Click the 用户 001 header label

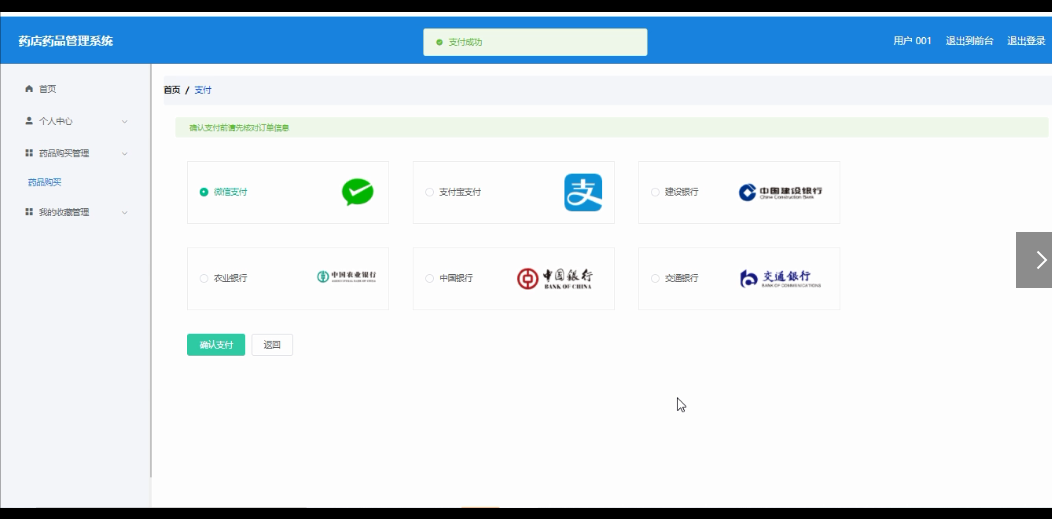pos(912,41)
